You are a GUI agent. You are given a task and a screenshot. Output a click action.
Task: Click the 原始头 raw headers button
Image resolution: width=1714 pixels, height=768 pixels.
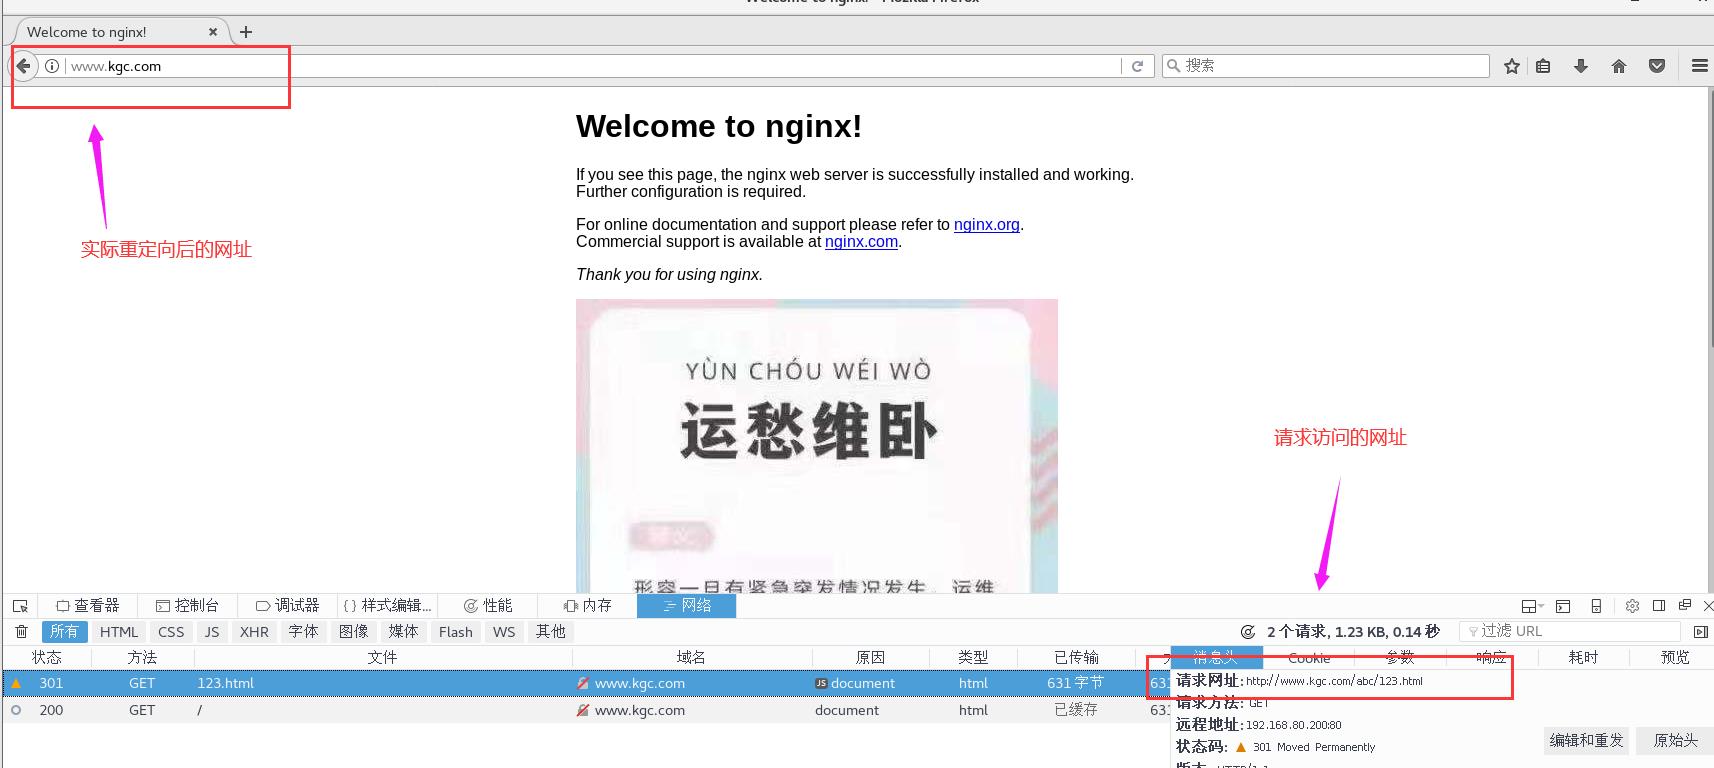click(1675, 740)
